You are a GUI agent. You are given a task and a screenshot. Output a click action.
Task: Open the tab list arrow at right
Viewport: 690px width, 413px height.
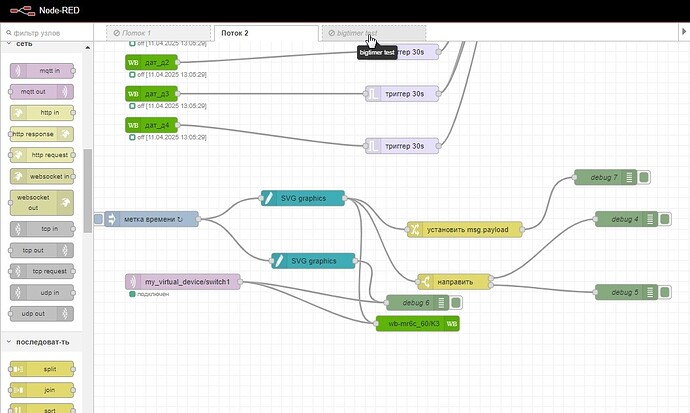[x=684, y=32]
